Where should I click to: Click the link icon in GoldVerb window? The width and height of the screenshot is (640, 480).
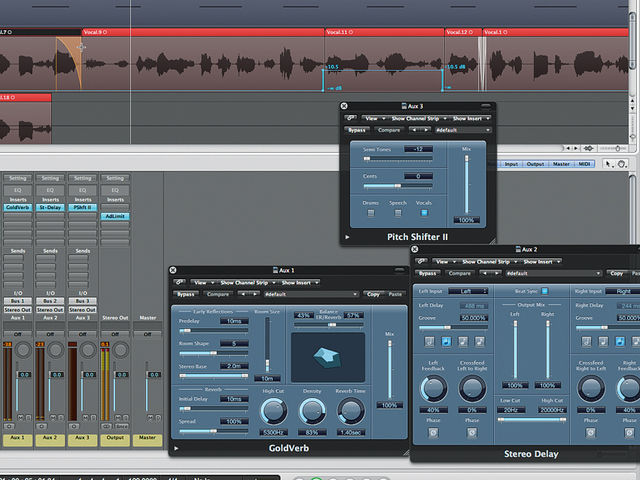tap(179, 282)
